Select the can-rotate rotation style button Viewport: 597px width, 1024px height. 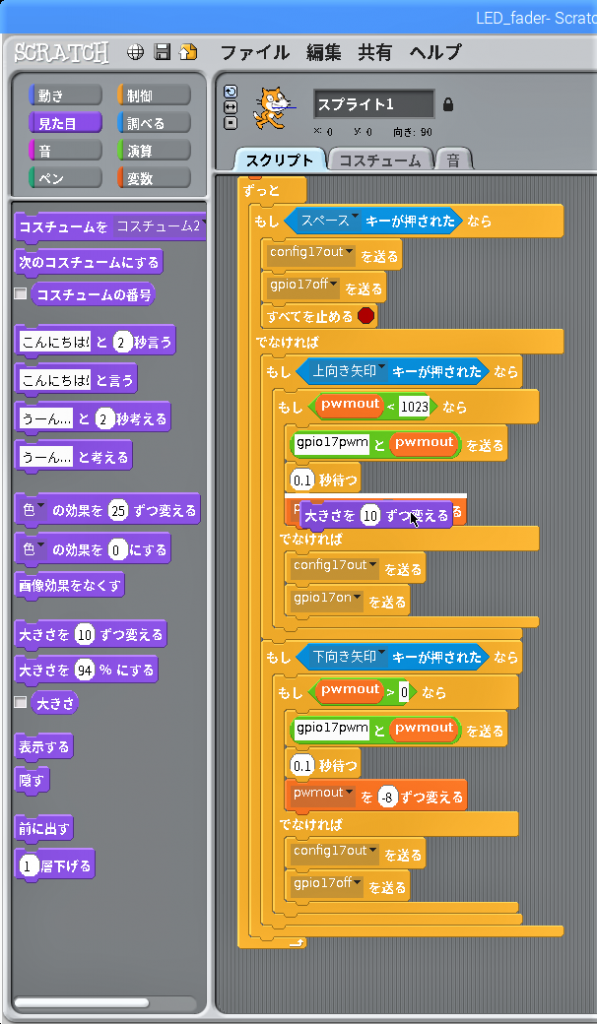tap(231, 91)
